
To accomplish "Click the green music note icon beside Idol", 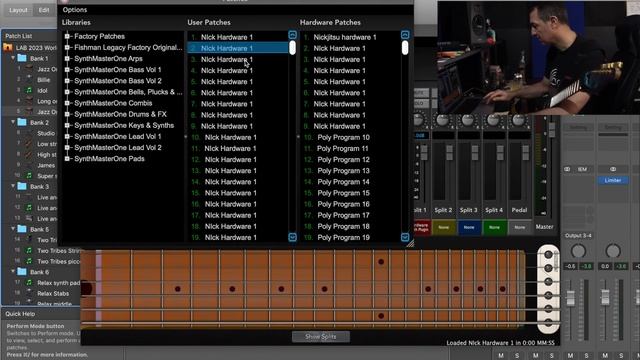I will tap(29, 90).
